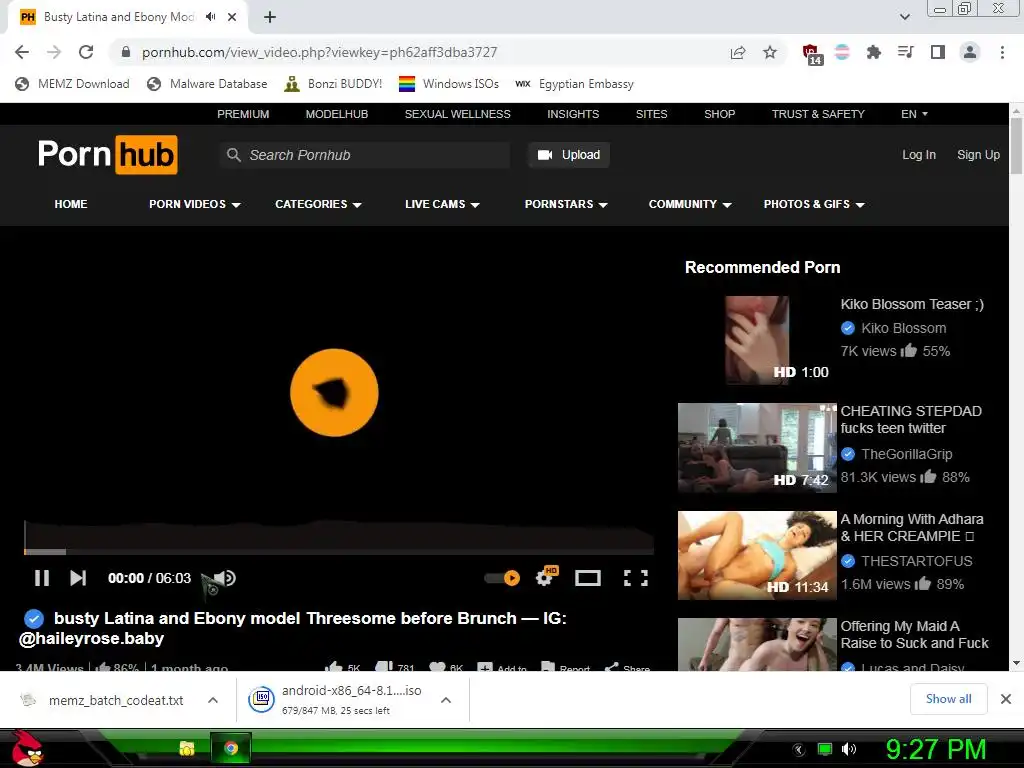
Task: Click the search magnifier icon
Action: pos(233,155)
